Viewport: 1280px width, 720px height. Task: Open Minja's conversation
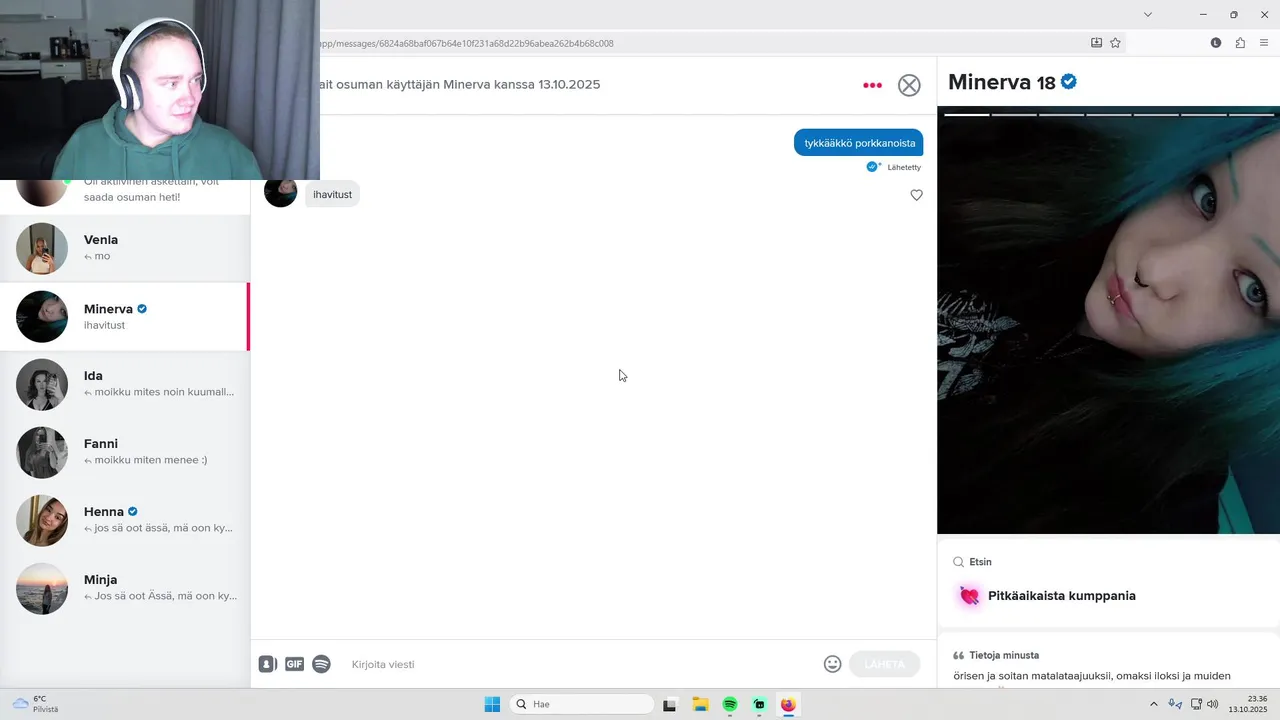[125, 588]
